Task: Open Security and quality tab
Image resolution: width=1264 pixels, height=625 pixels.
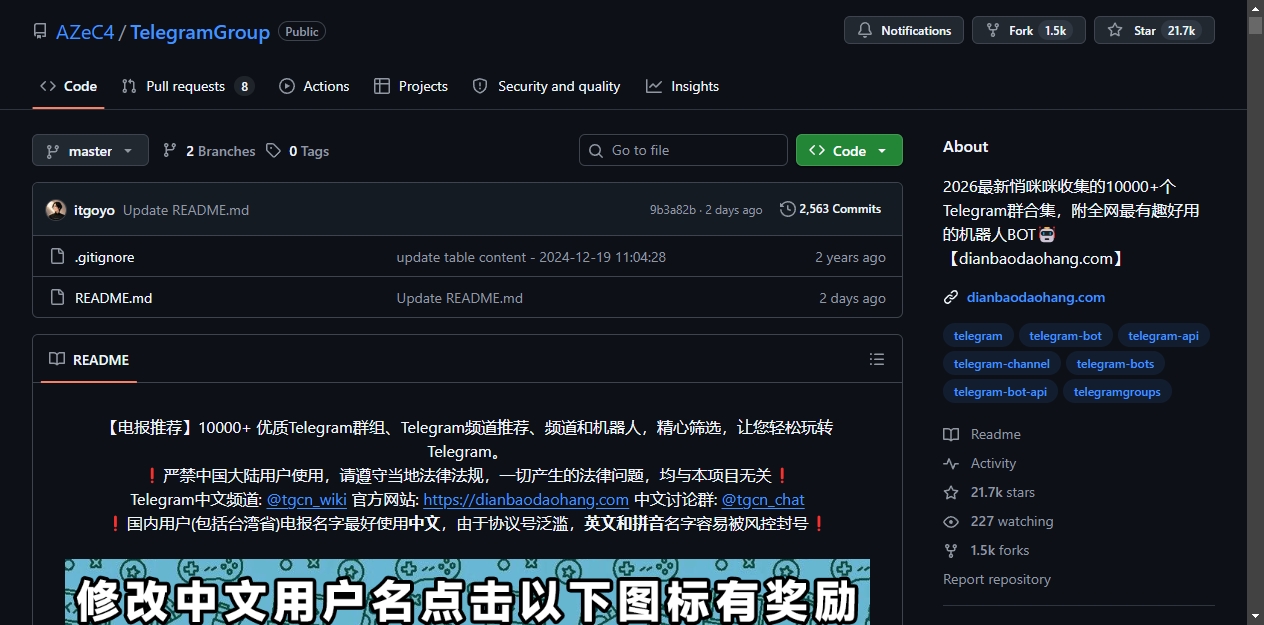Action: click(547, 86)
